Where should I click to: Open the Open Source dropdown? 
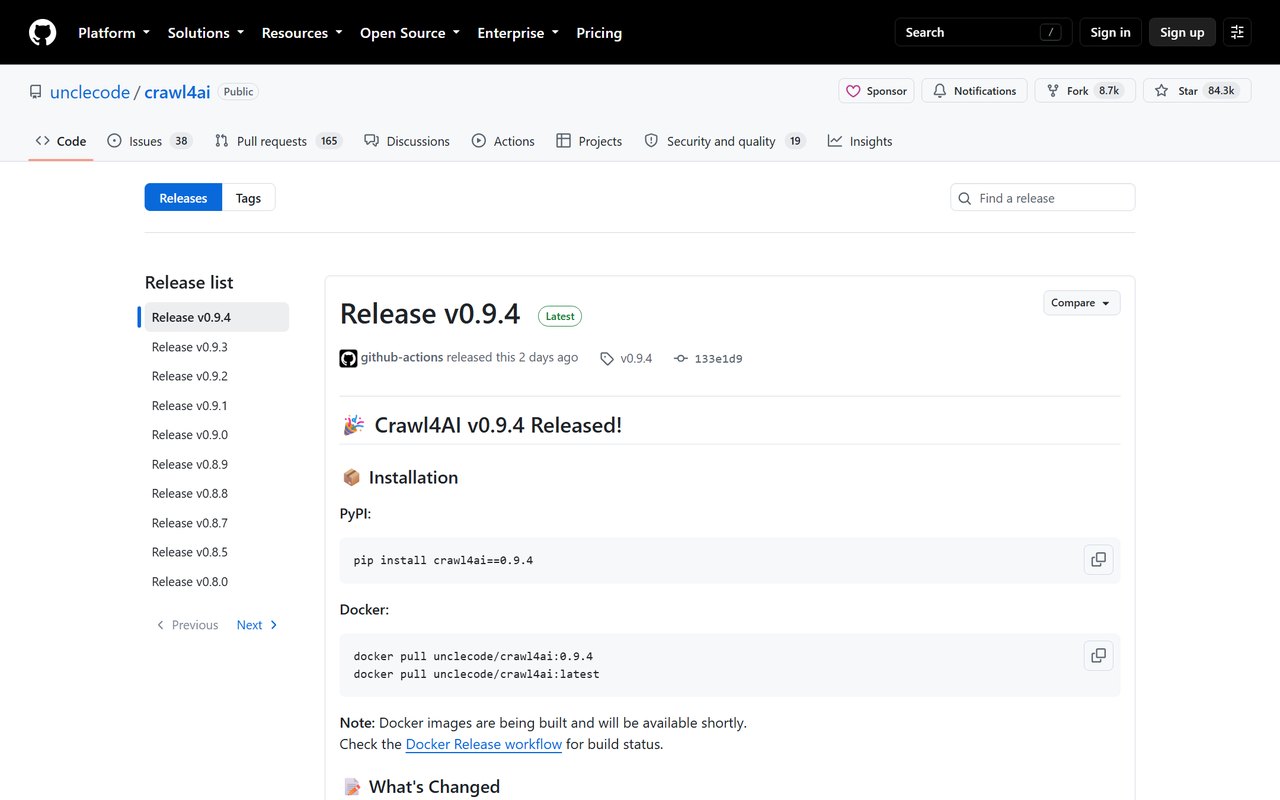[x=410, y=33]
